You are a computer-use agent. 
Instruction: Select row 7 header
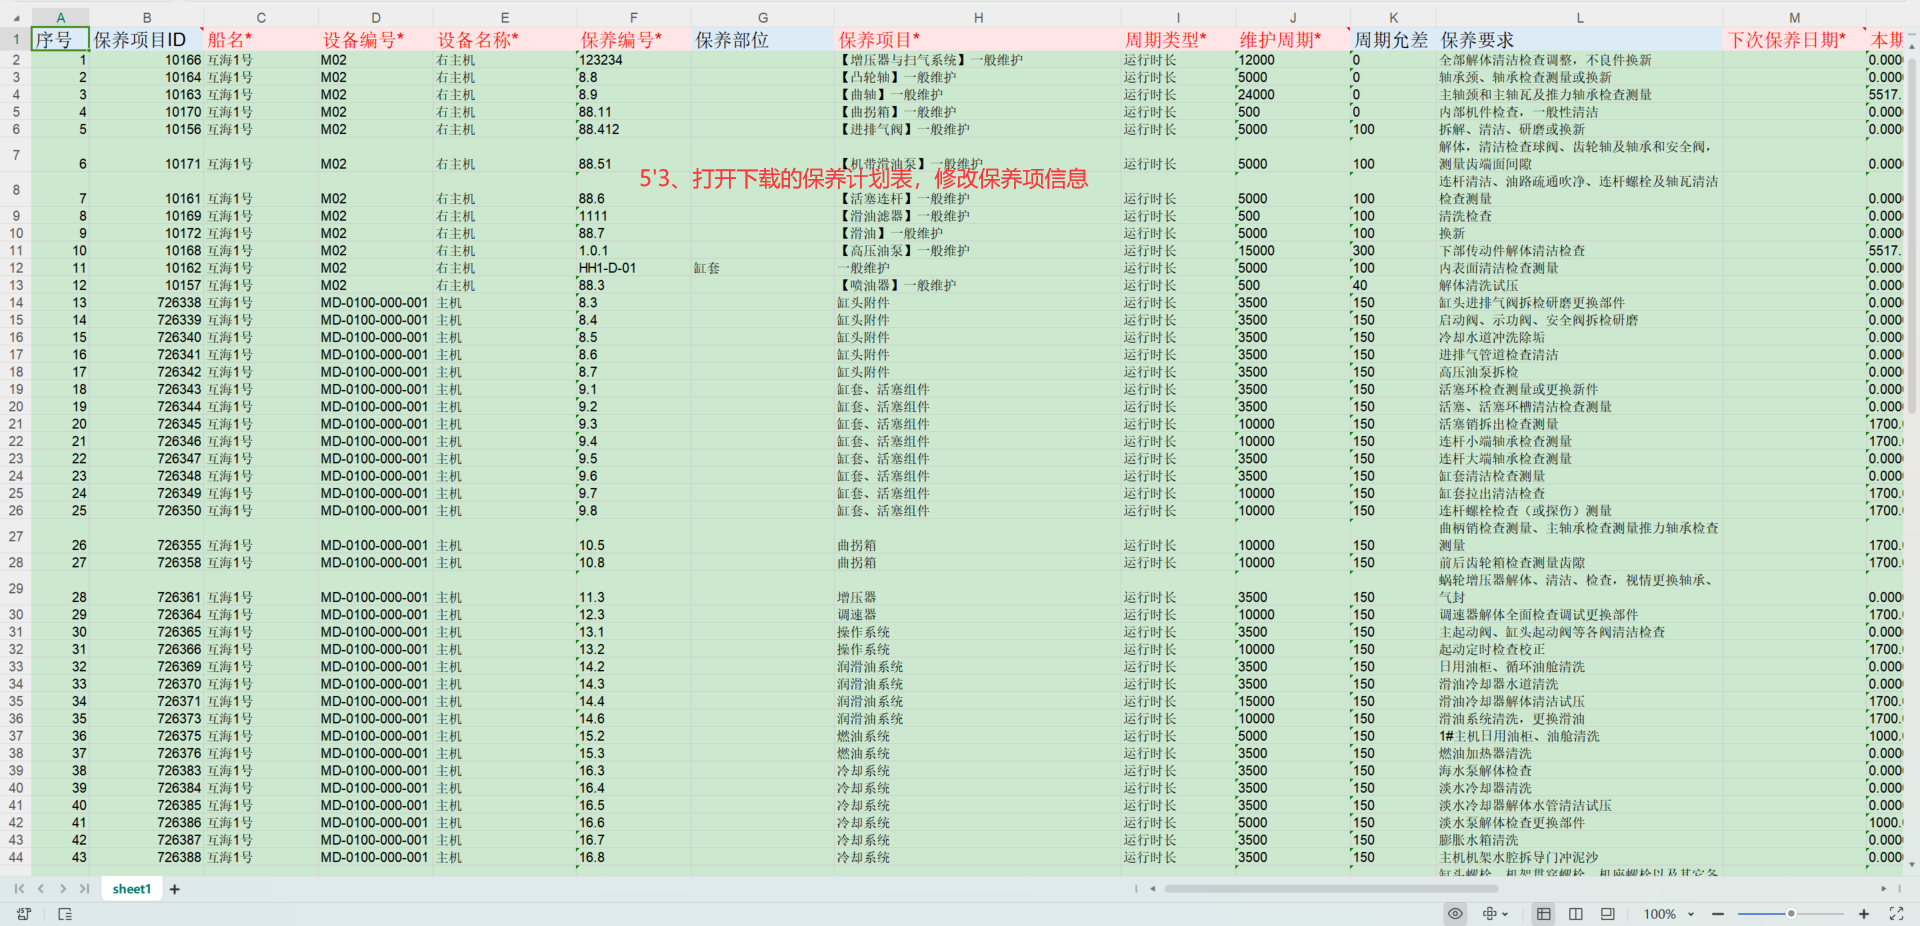[16, 155]
